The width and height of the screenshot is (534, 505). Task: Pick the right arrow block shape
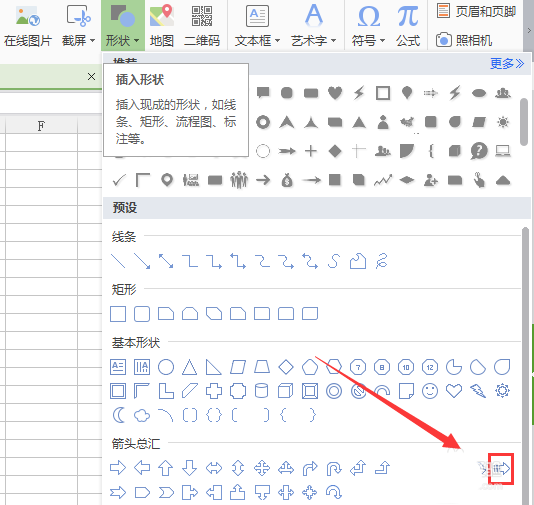[x=118, y=468]
